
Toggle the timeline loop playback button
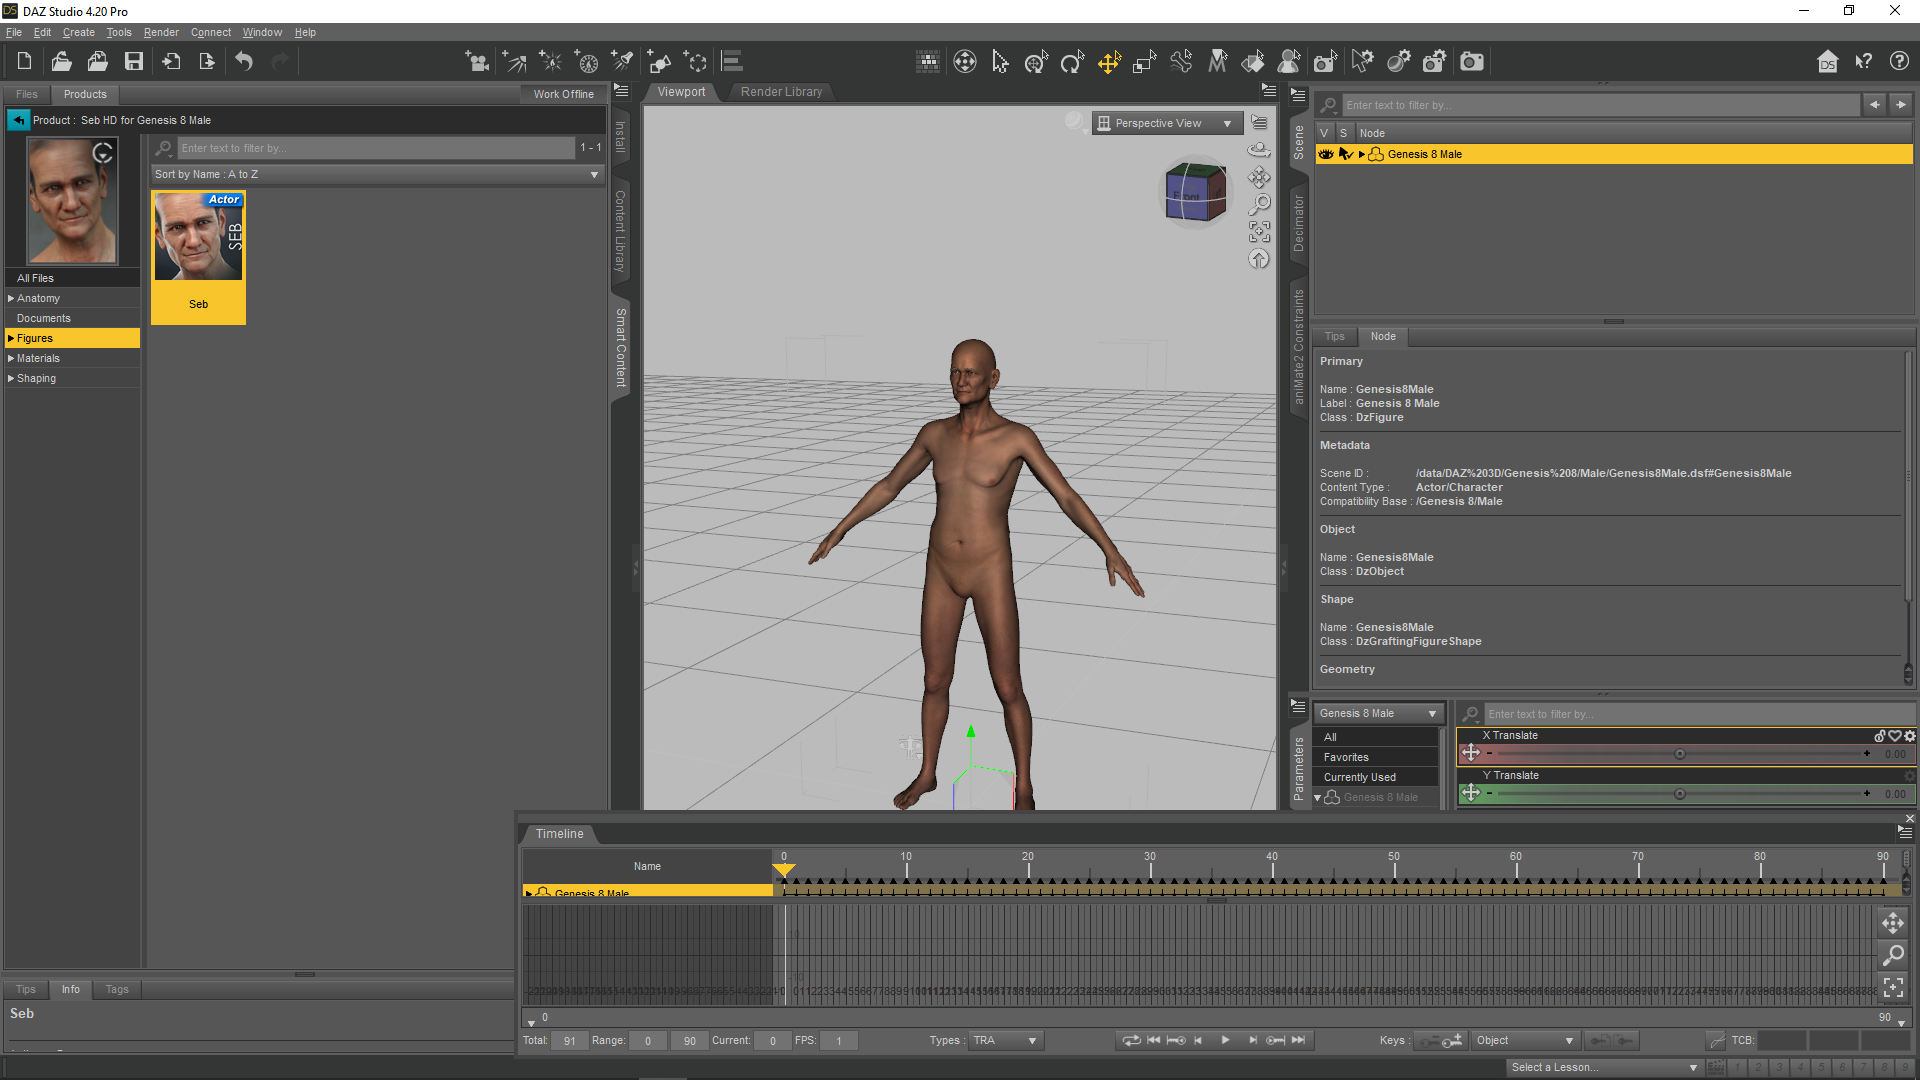1131,1041
